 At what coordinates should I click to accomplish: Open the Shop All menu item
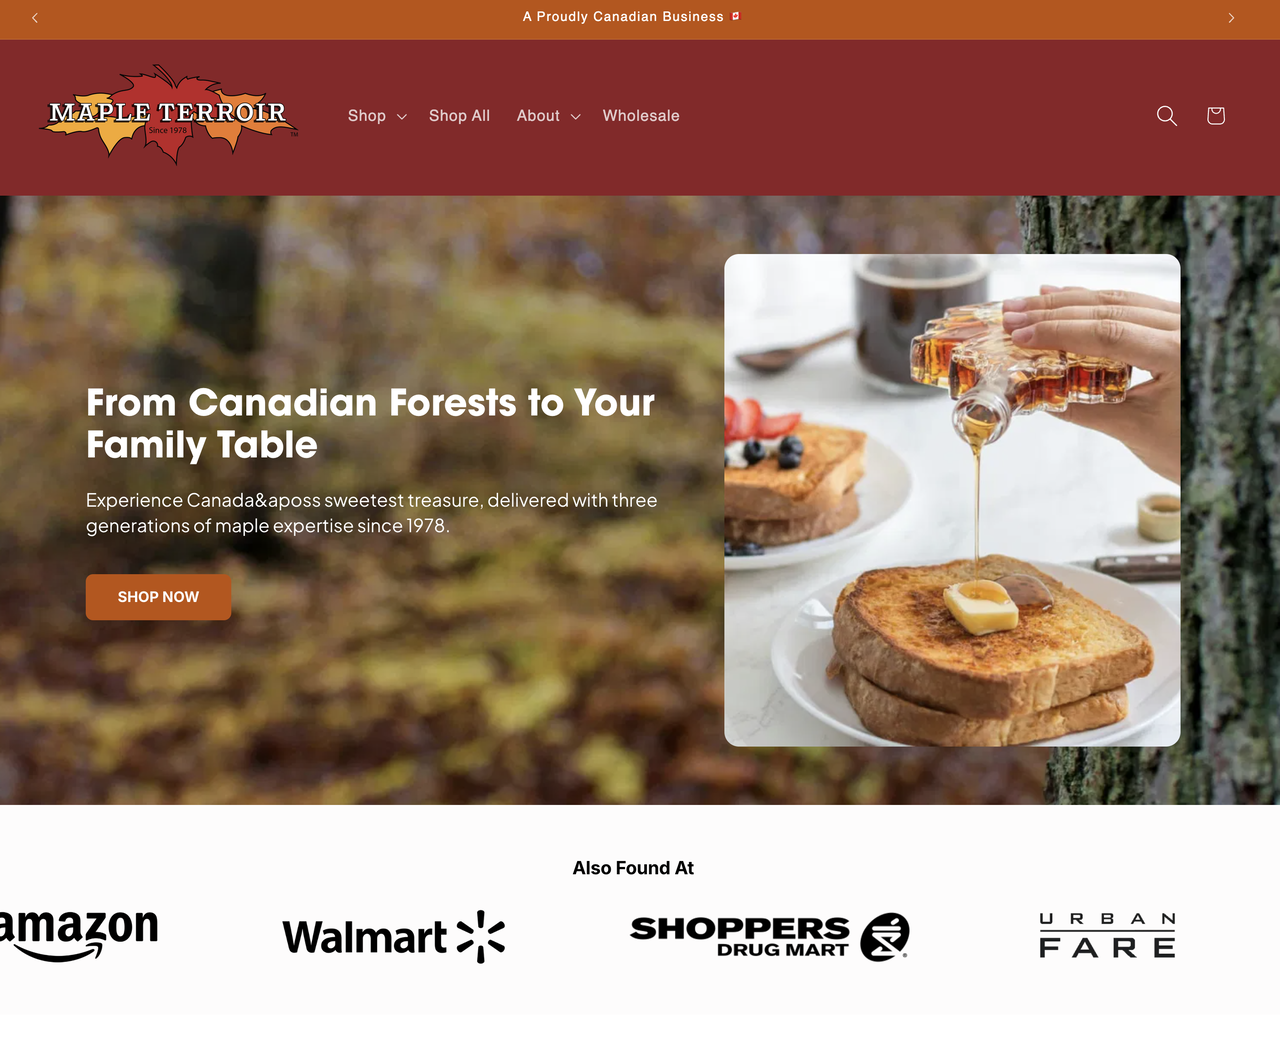[459, 116]
